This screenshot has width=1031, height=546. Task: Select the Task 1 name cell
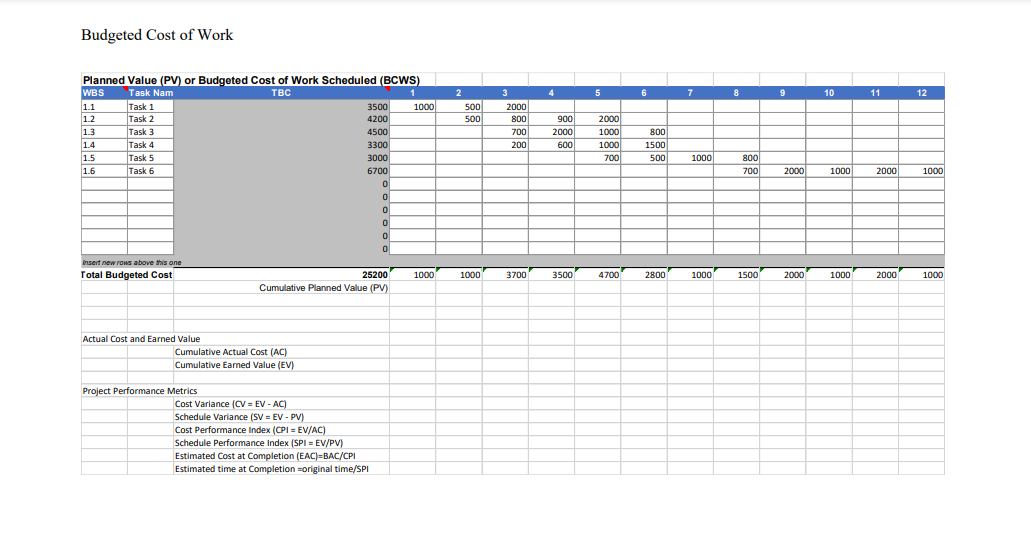pos(151,107)
